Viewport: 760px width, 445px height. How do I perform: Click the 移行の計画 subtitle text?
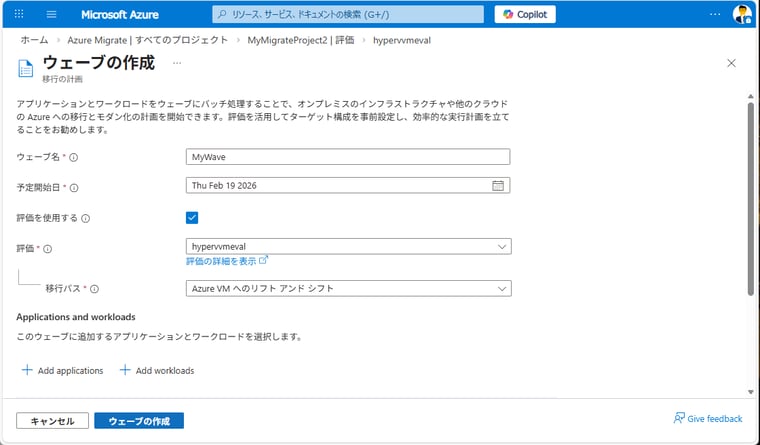63,79
